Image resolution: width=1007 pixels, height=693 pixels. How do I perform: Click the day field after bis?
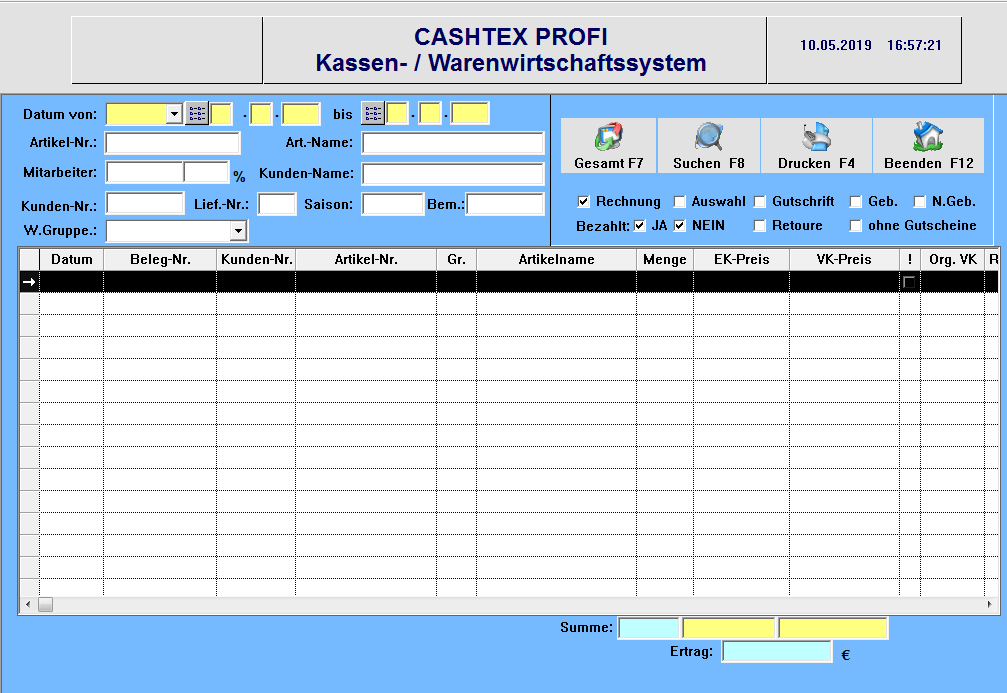398,114
